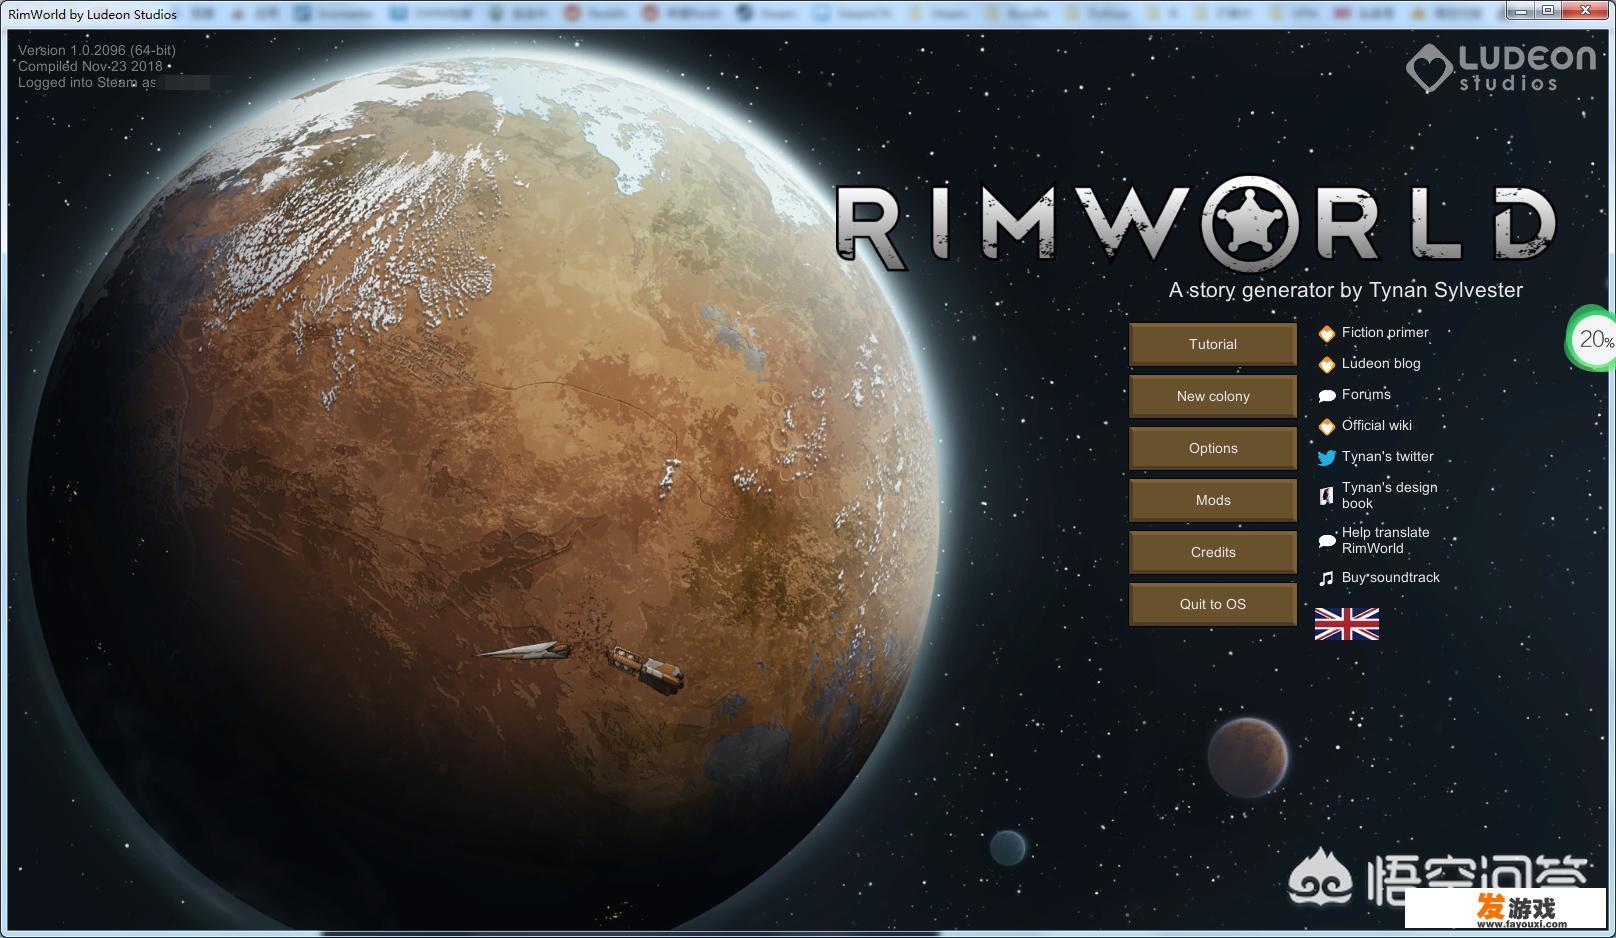The image size is (1616, 938).
Task: Click the music note icon beside Buy soundtrack
Action: pos(1327,578)
